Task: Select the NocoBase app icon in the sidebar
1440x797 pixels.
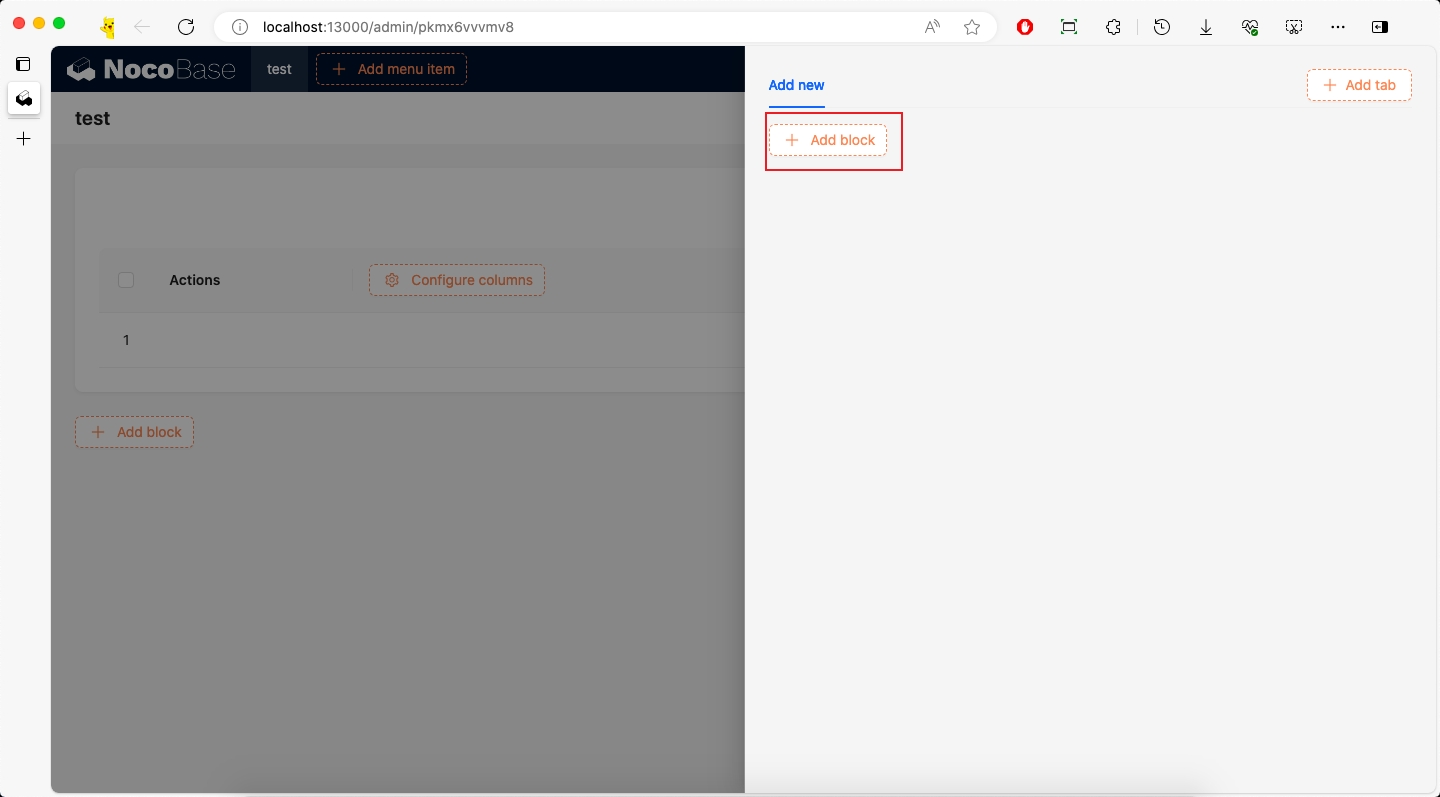Action: [24, 99]
